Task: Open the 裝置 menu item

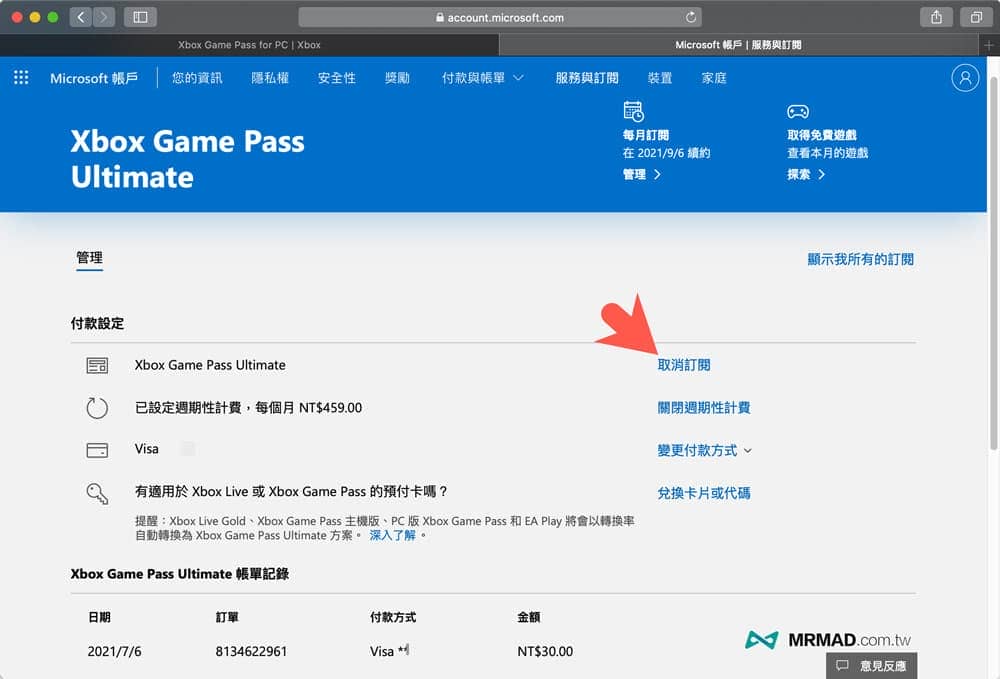Action: [659, 78]
